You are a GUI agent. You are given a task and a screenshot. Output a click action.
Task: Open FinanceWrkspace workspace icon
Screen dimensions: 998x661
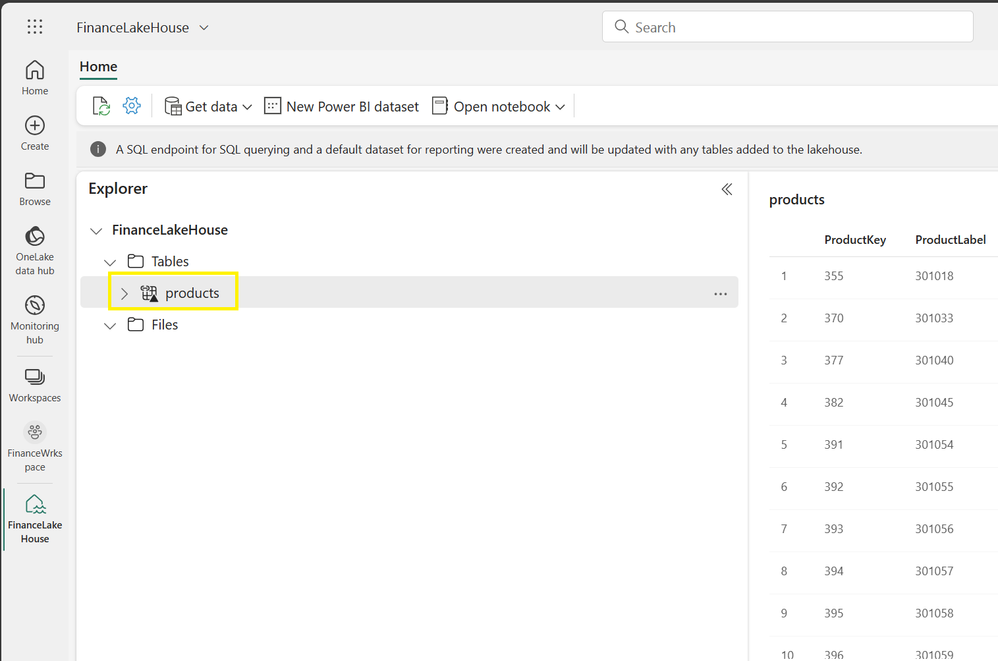coord(35,446)
